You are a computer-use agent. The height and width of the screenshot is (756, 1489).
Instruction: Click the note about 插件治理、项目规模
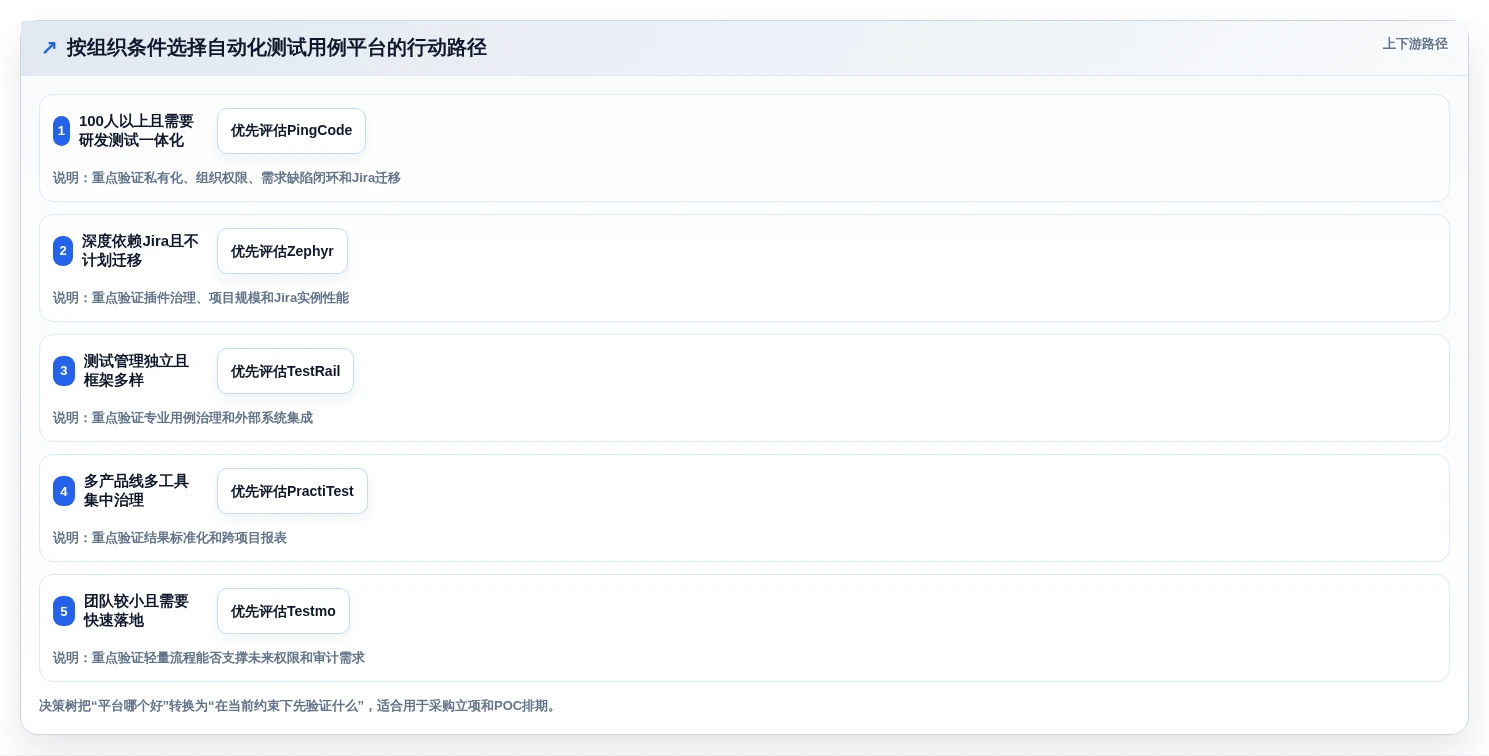pos(201,298)
